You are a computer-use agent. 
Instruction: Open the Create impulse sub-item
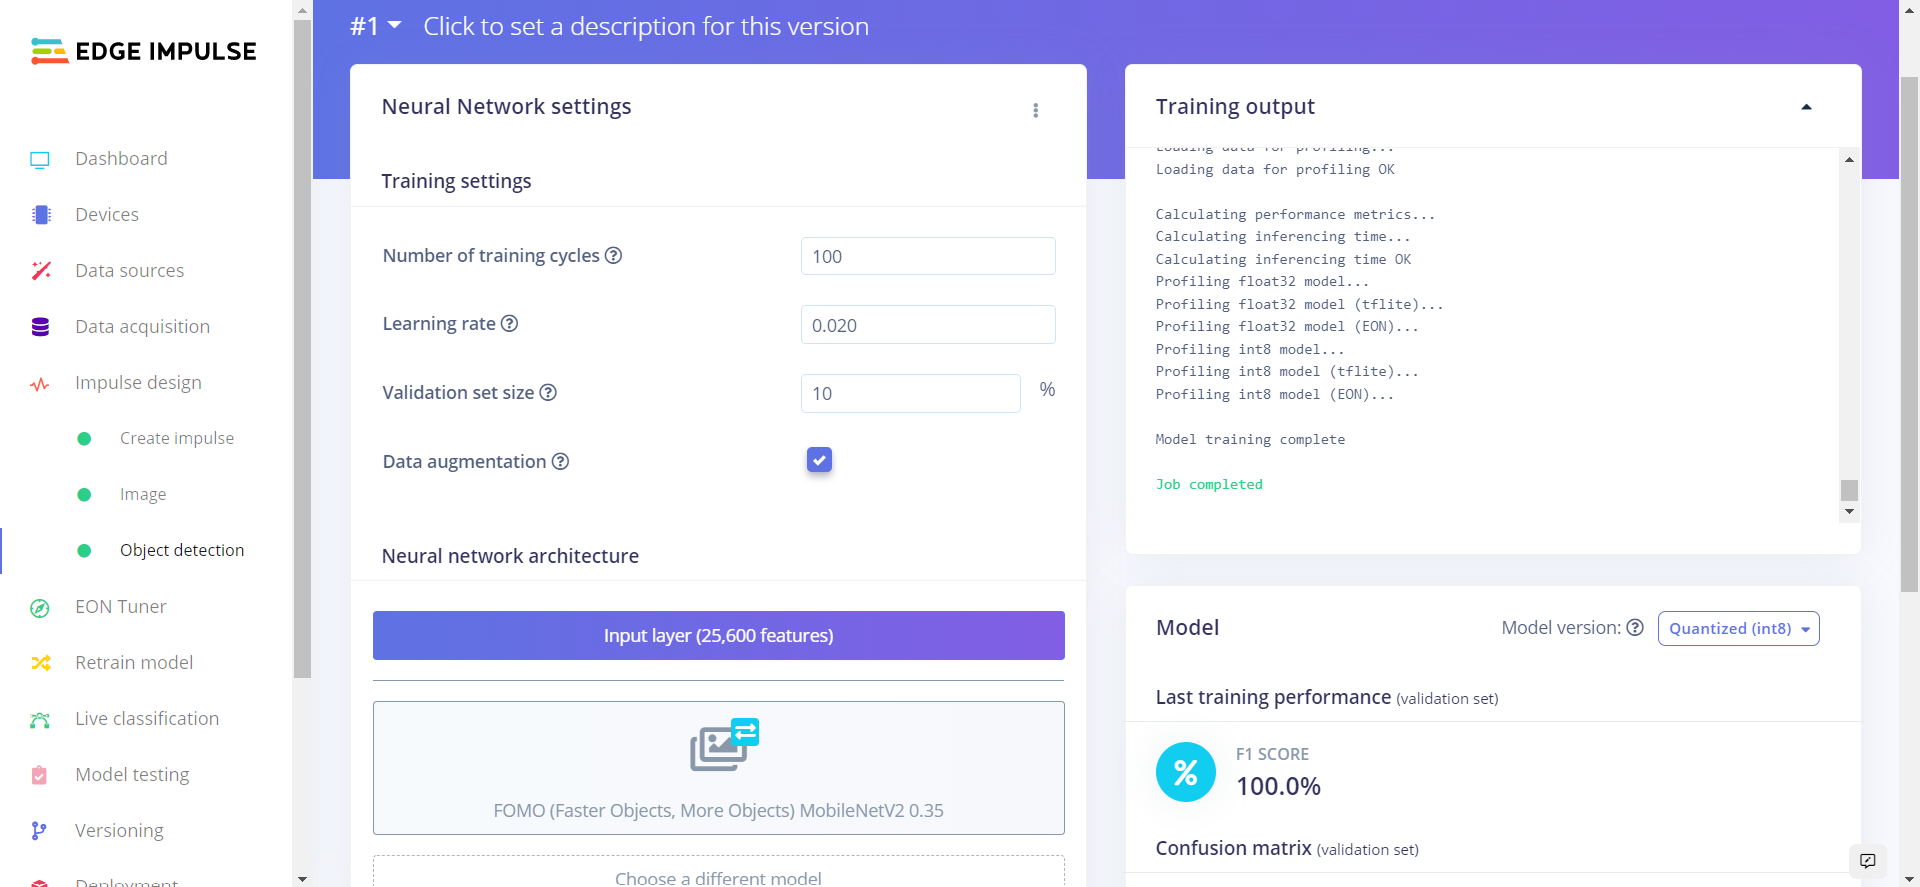pyautogui.click(x=177, y=439)
